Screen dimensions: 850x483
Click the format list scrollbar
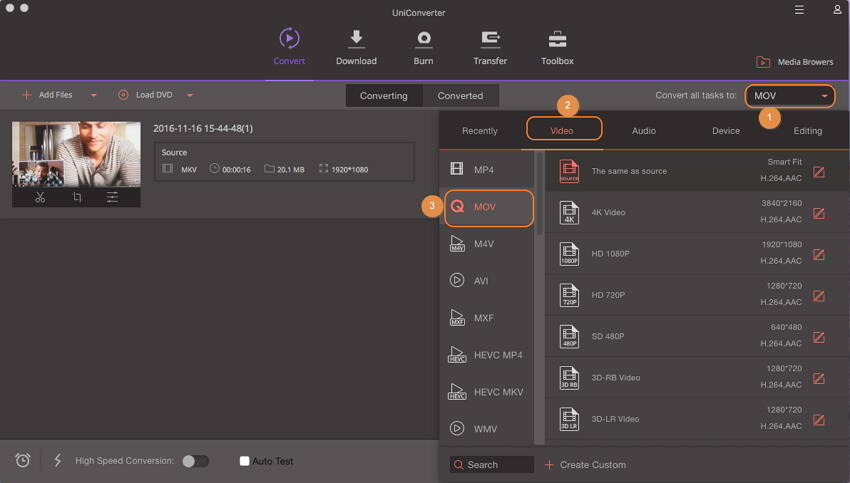(x=539, y=194)
